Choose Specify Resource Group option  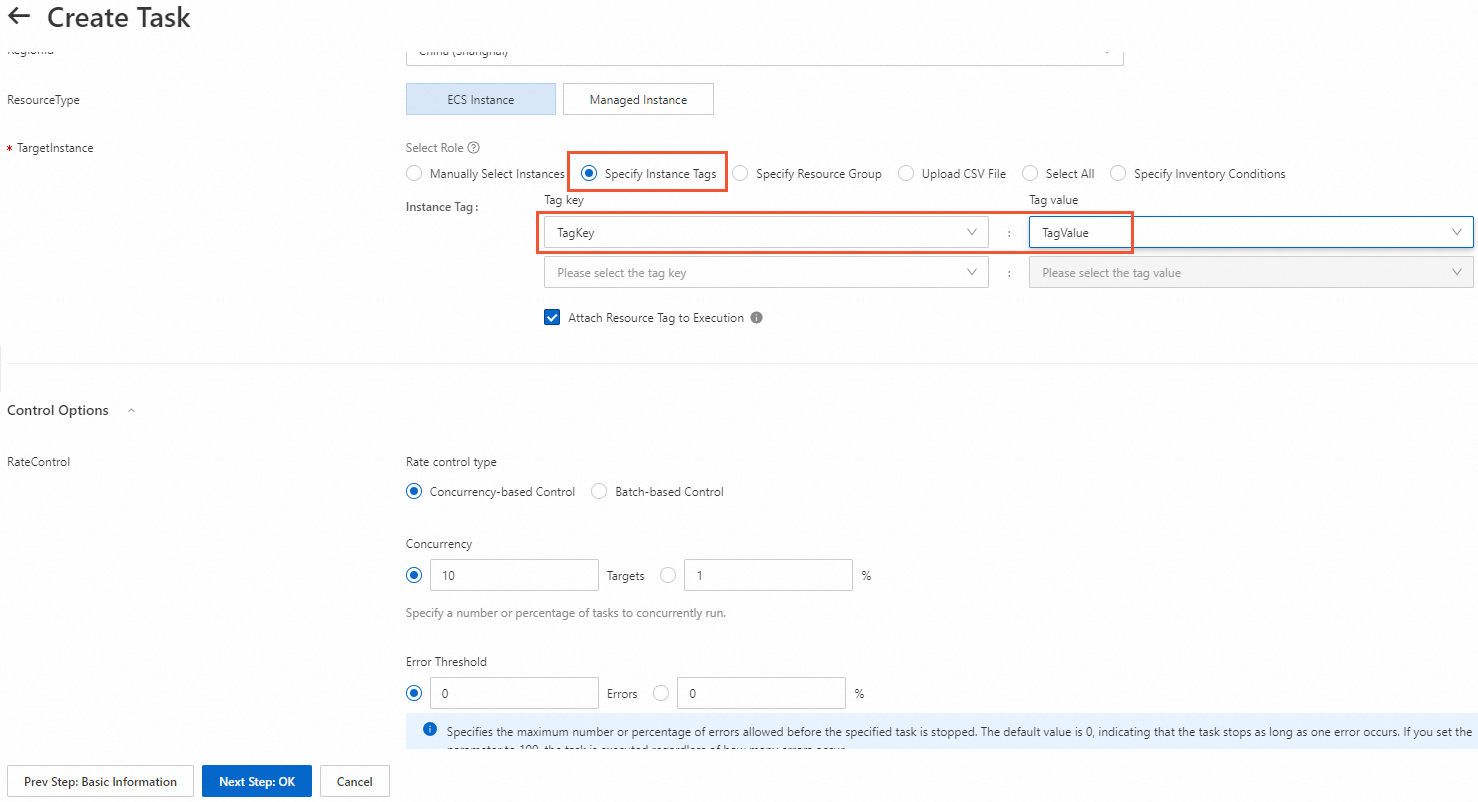pyautogui.click(x=740, y=174)
